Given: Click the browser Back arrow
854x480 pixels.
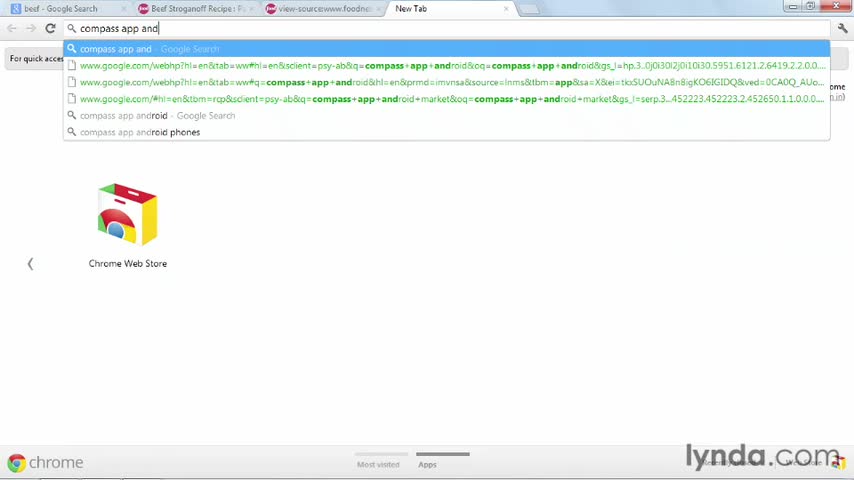Looking at the screenshot, I should tap(12, 28).
